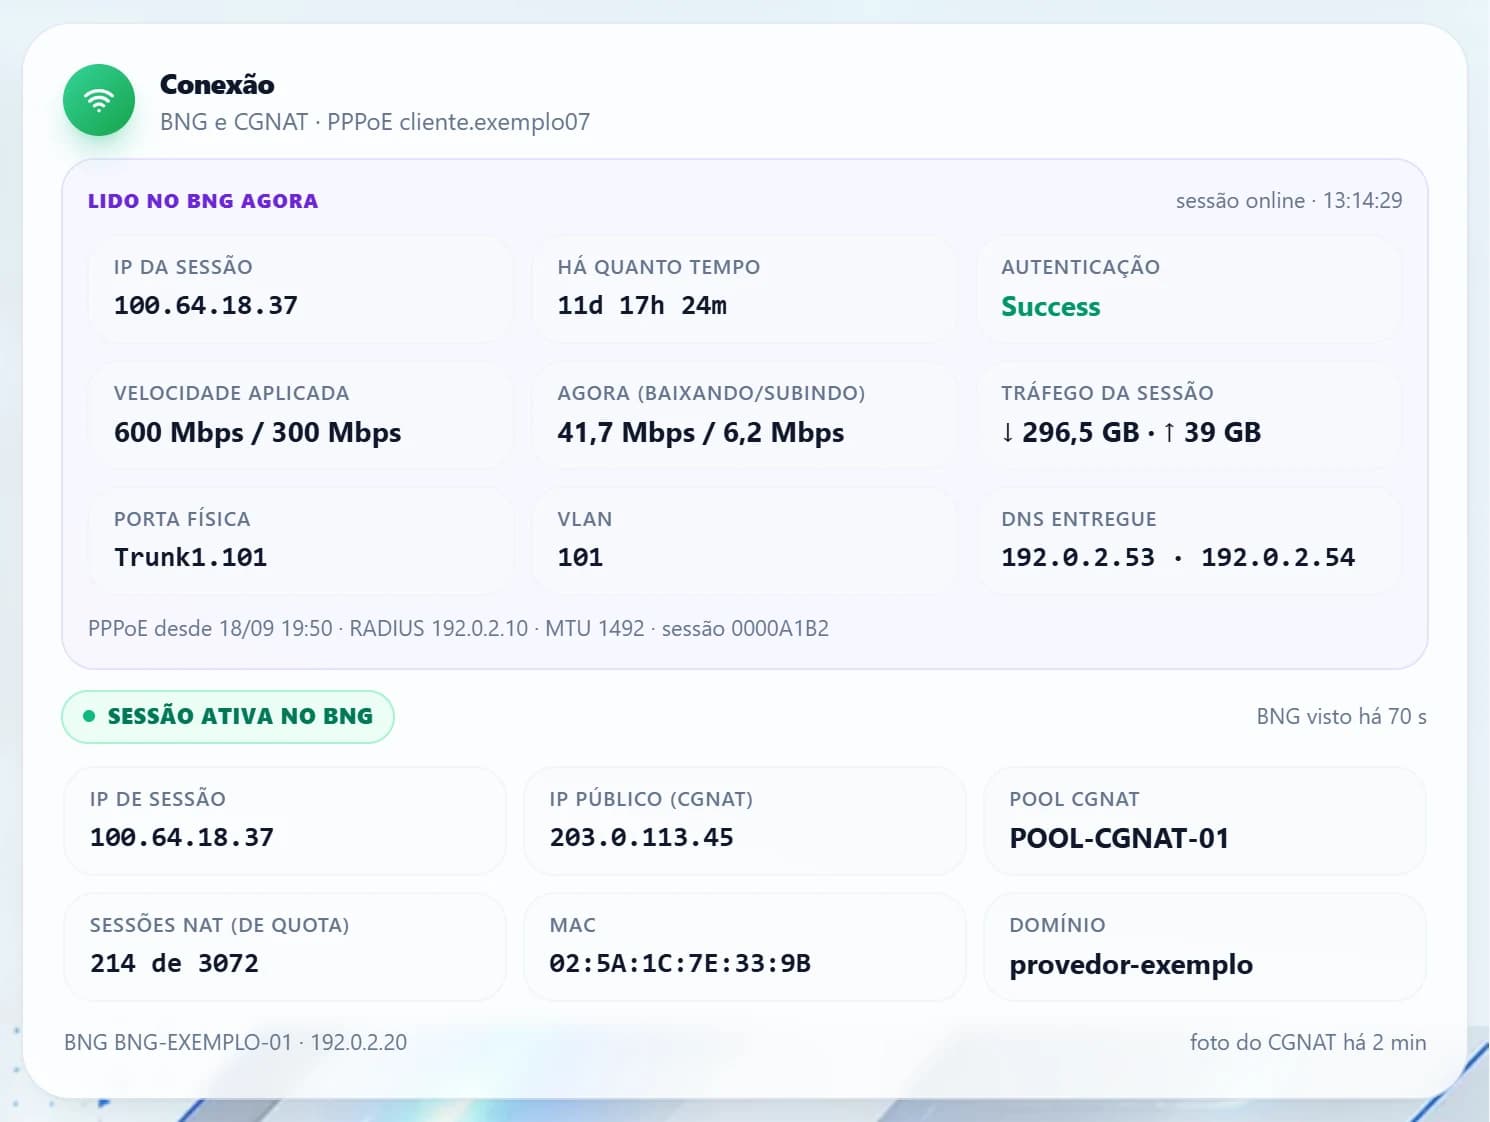Click the 'SESSÕES NAT (DE QUOTA)' label
The width and height of the screenshot is (1490, 1122).
(x=220, y=925)
